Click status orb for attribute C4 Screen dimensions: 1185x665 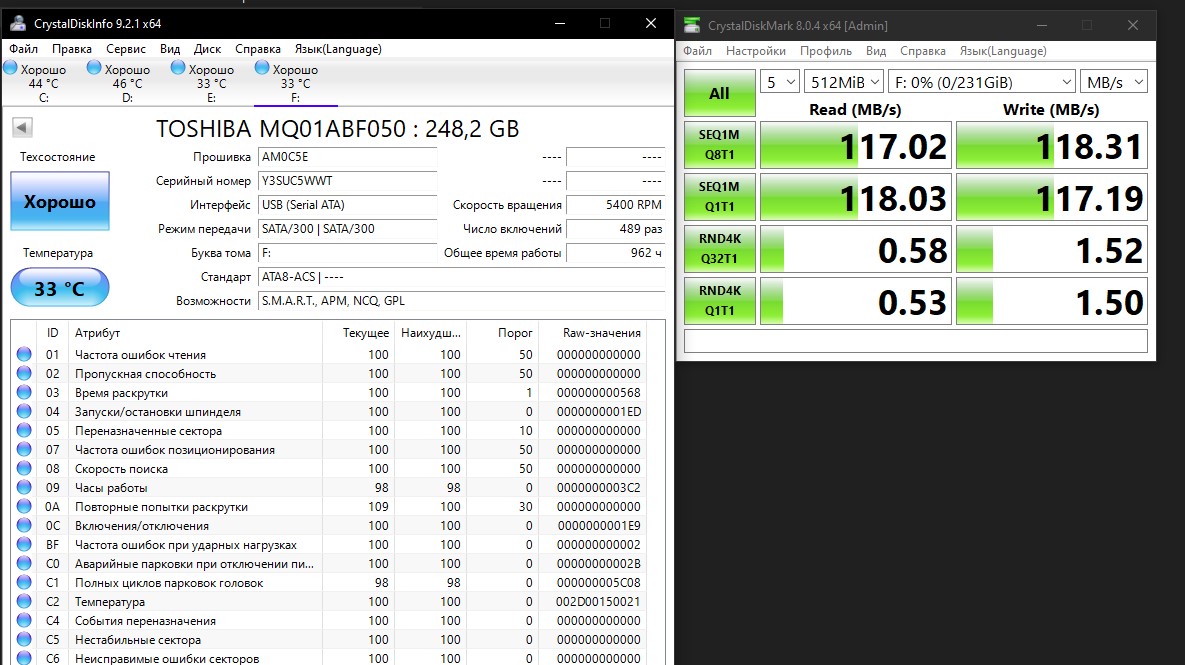click(x=24, y=620)
